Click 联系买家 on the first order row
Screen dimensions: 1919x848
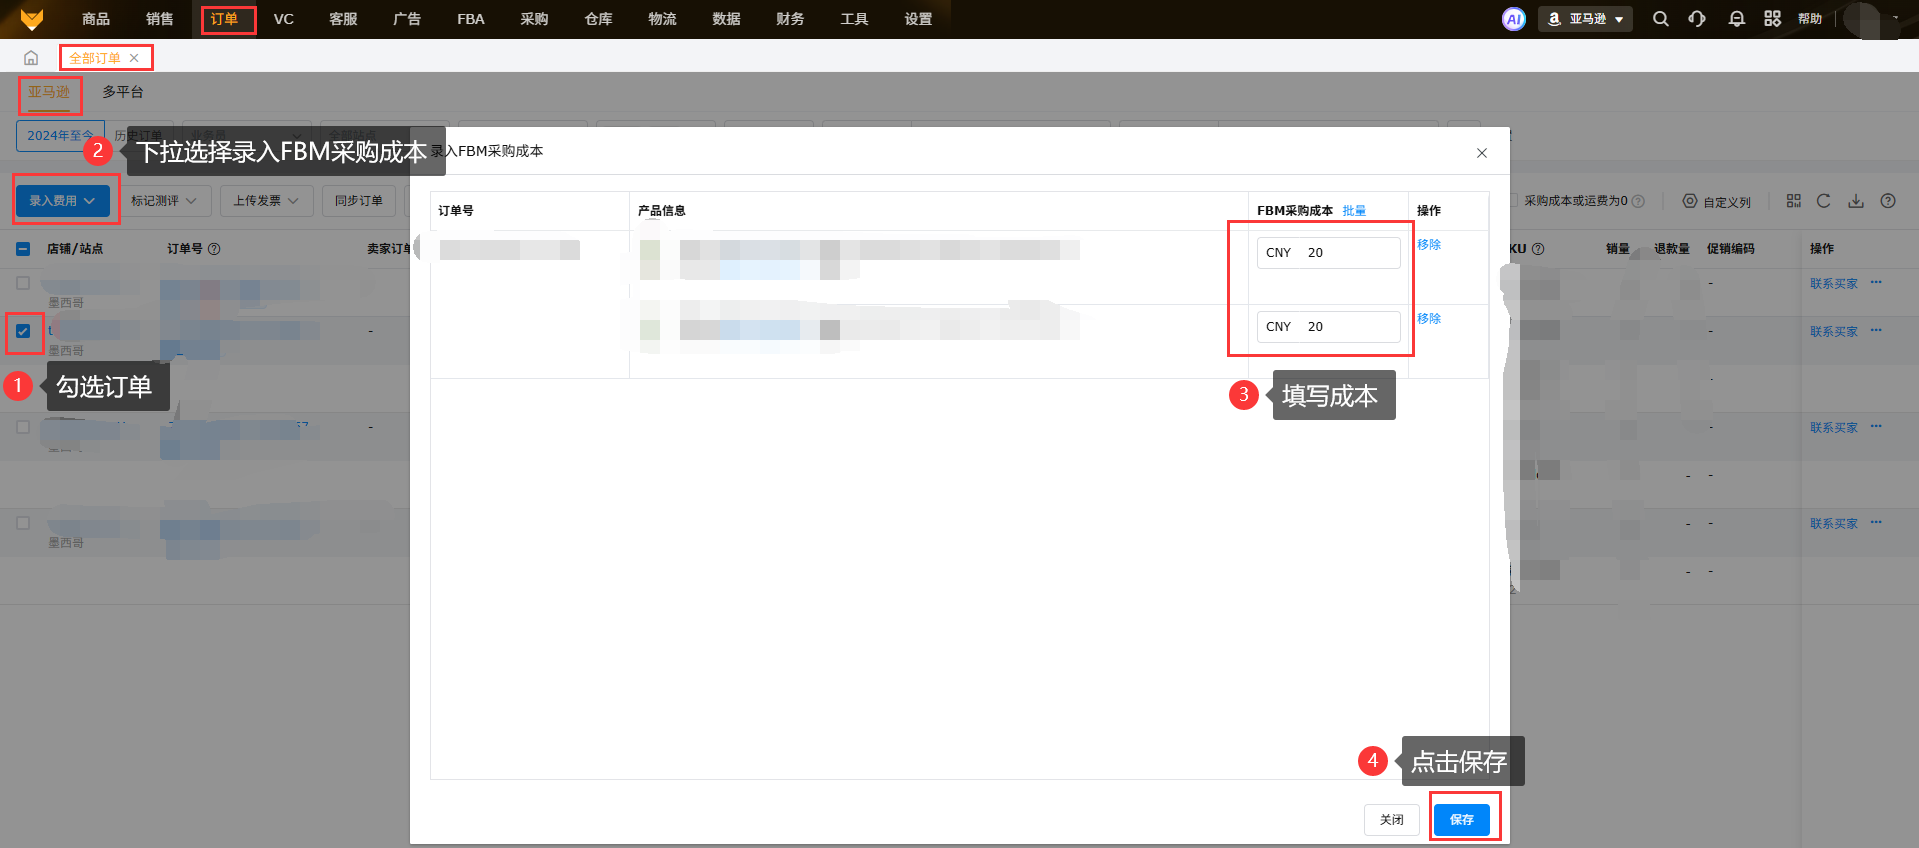click(1834, 284)
